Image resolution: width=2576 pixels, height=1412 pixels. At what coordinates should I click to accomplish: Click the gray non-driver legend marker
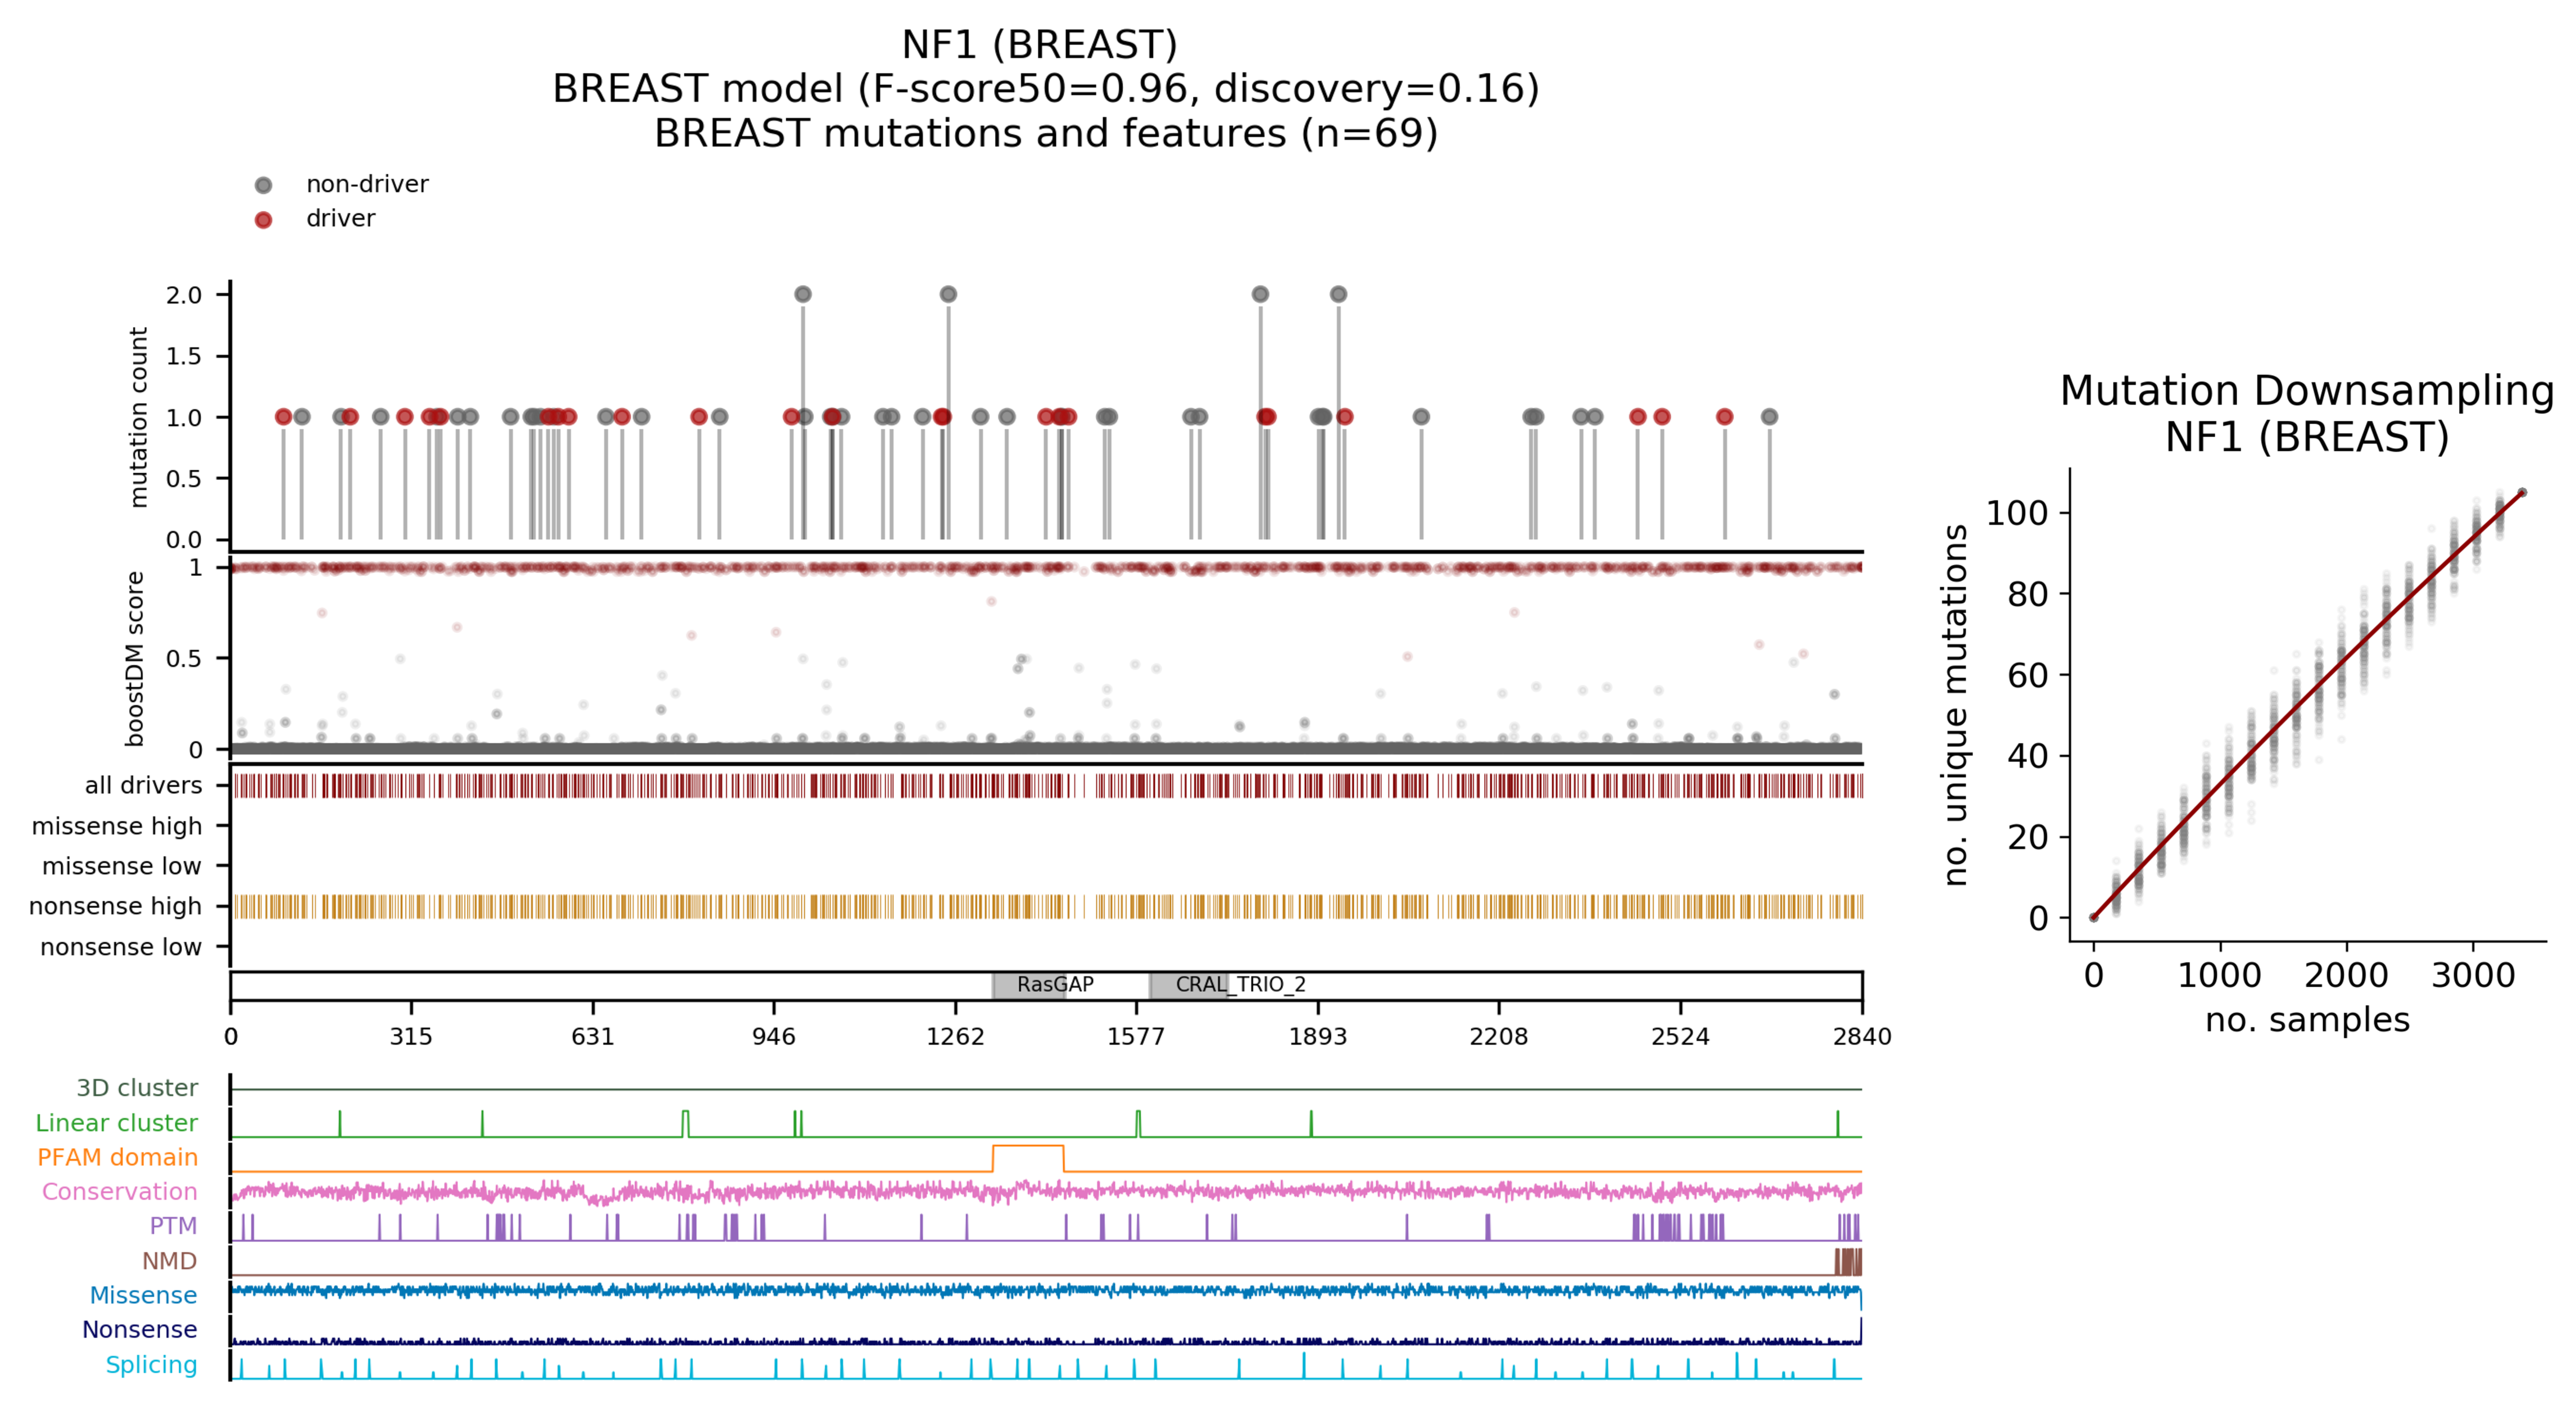(263, 185)
